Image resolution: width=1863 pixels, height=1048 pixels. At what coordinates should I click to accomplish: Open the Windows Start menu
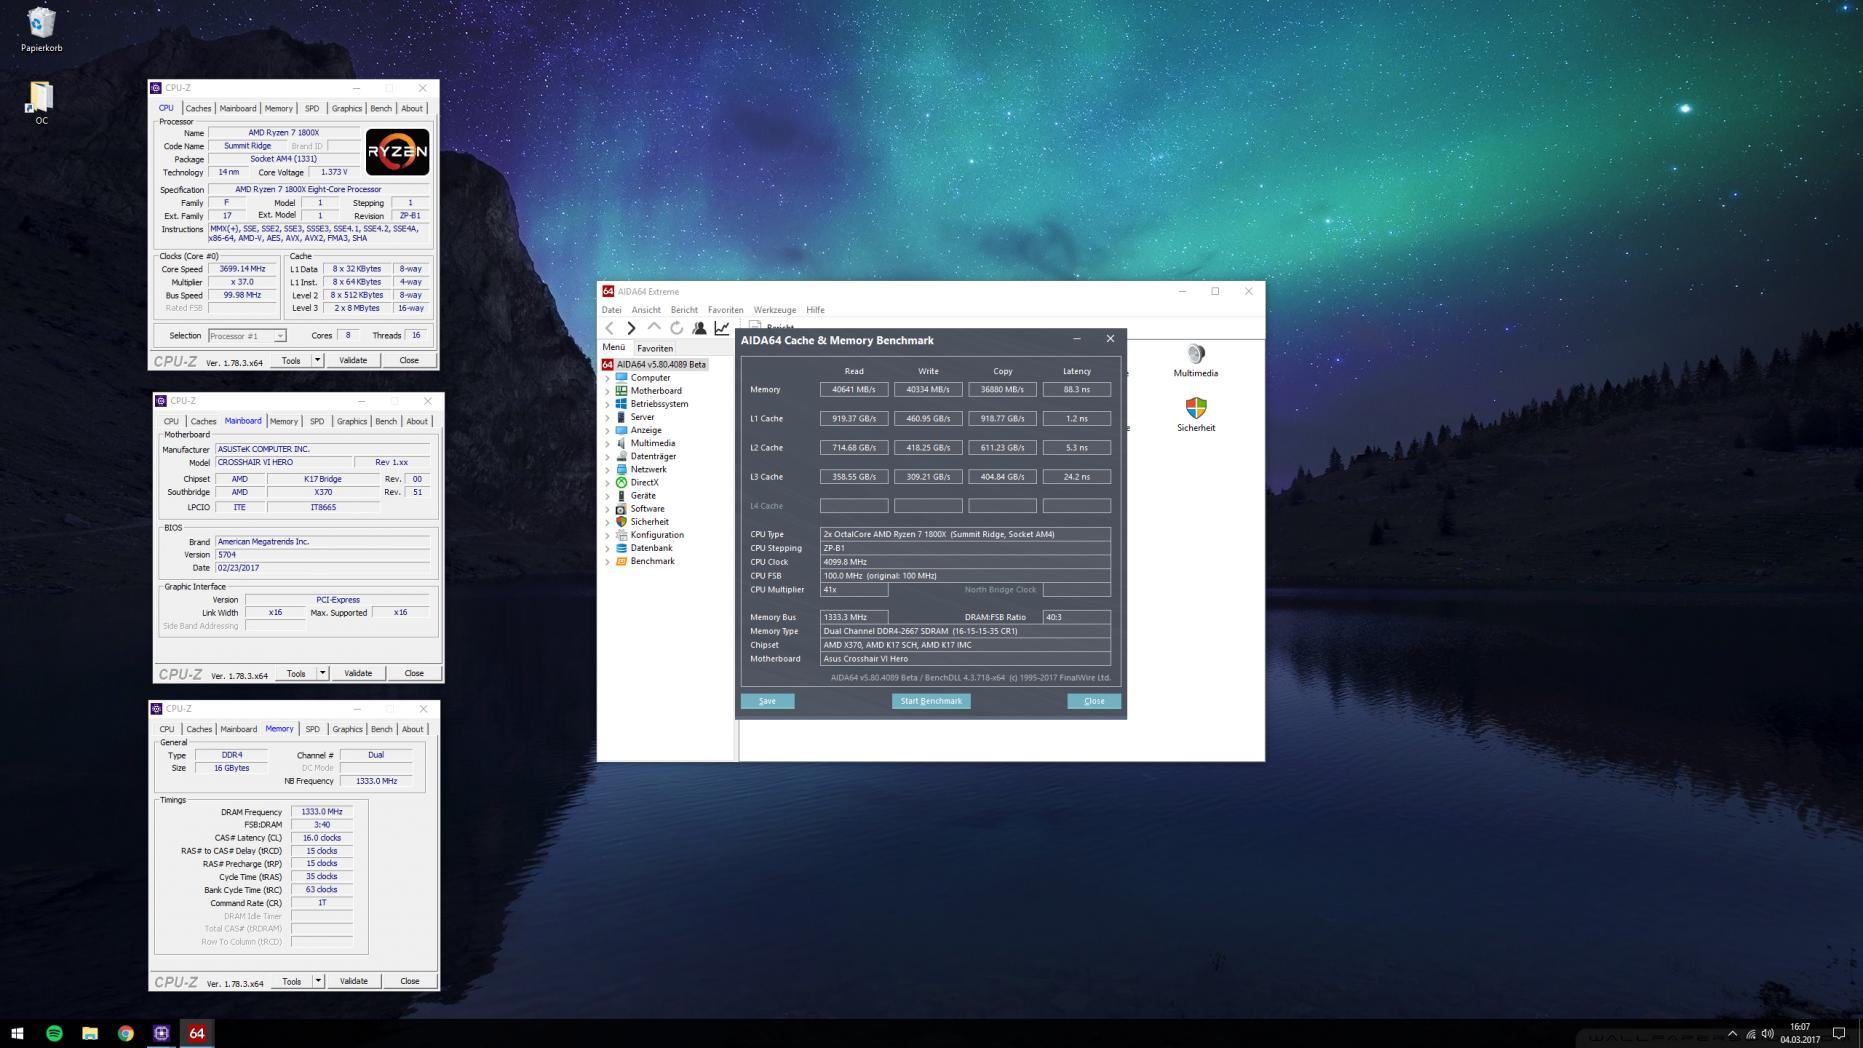[17, 1033]
